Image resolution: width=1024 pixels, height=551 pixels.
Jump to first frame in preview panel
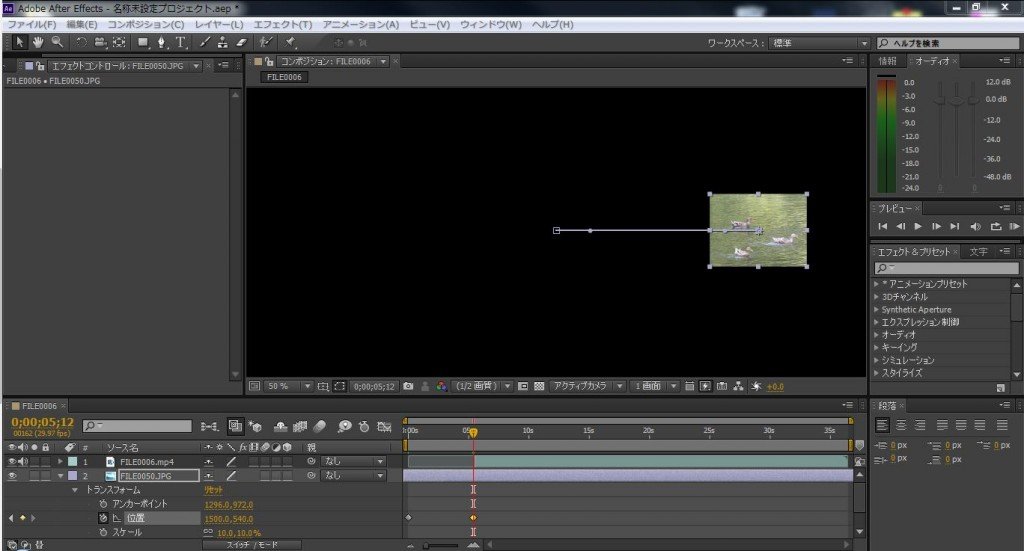[x=882, y=226]
